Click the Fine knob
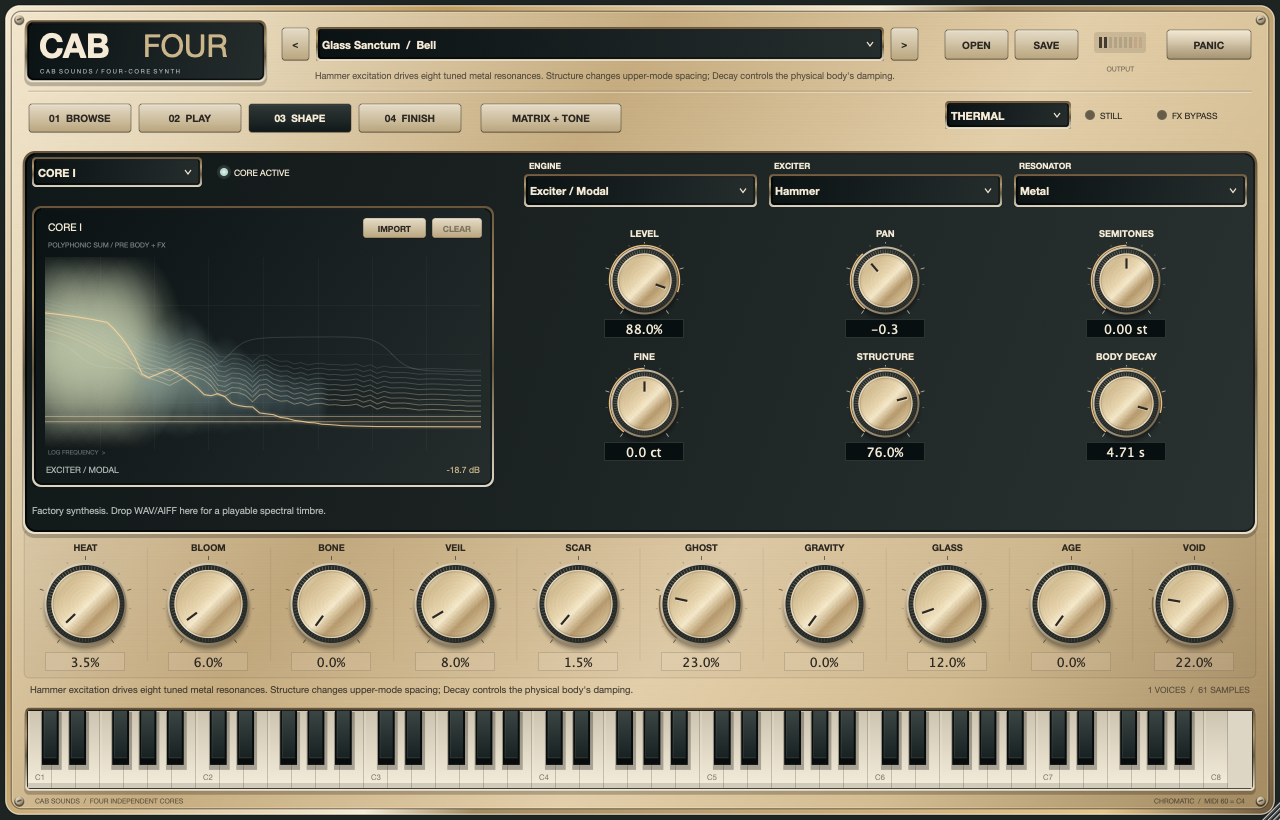This screenshot has width=1280, height=820. (644, 402)
